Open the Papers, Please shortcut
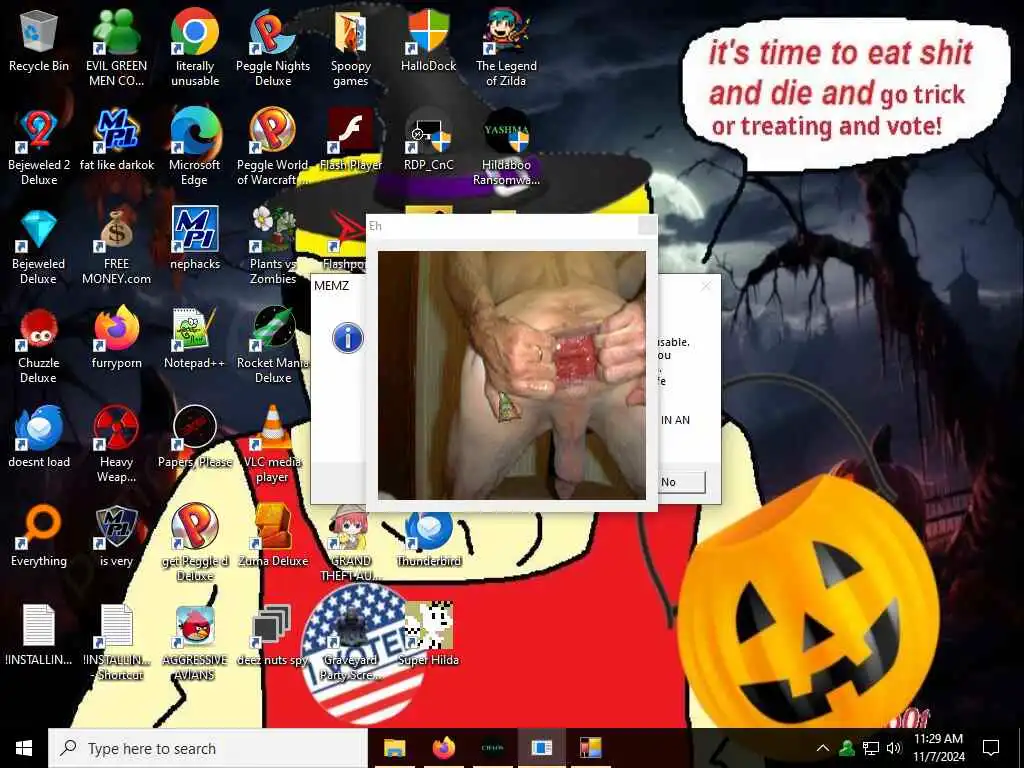Screen dimensions: 1024x768 pos(195,438)
